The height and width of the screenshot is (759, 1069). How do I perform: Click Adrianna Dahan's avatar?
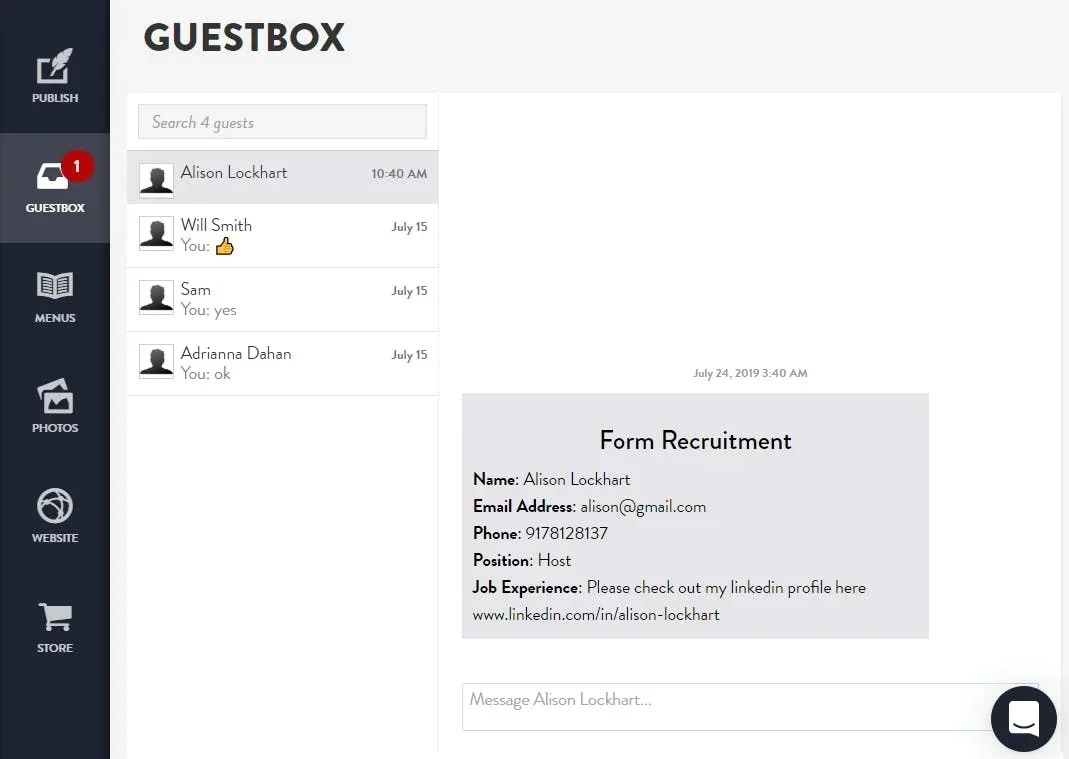[156, 361]
